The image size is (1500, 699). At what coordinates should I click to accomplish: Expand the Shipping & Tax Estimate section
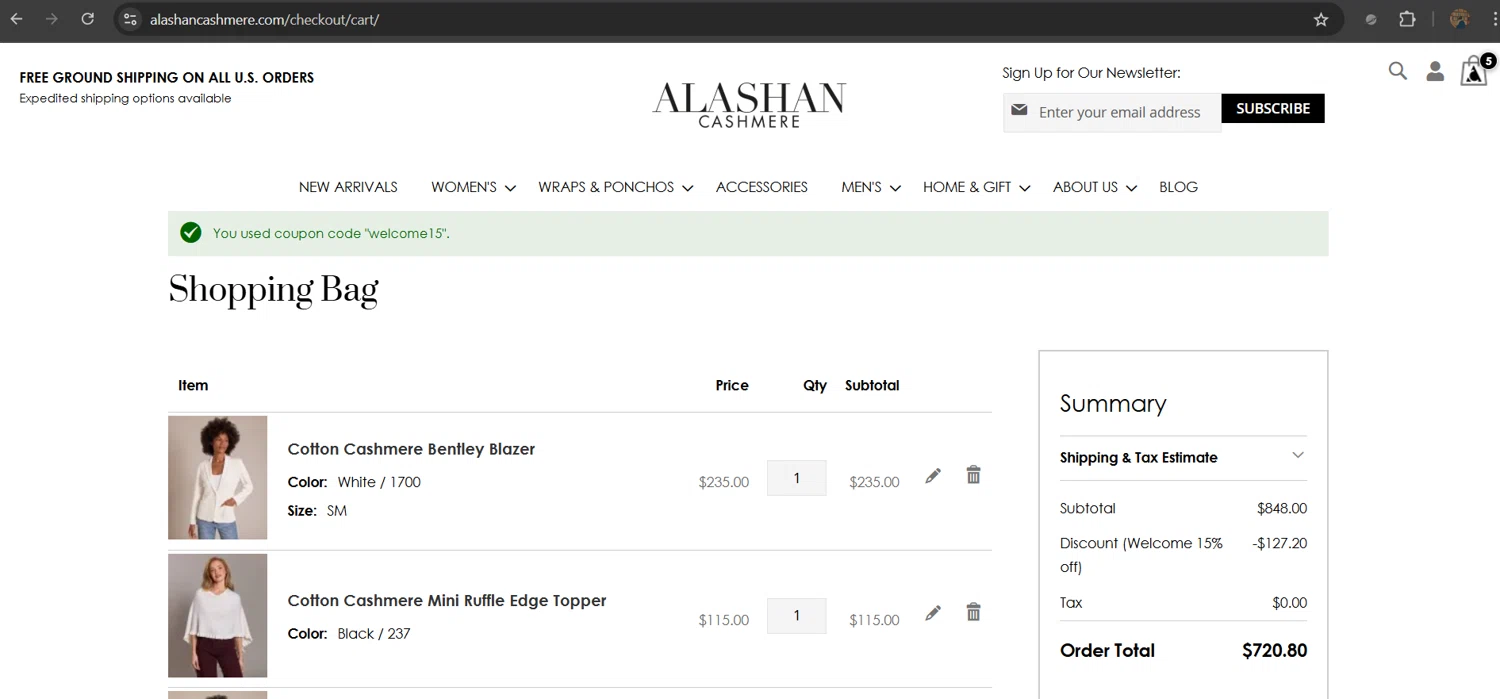pyautogui.click(x=1183, y=457)
